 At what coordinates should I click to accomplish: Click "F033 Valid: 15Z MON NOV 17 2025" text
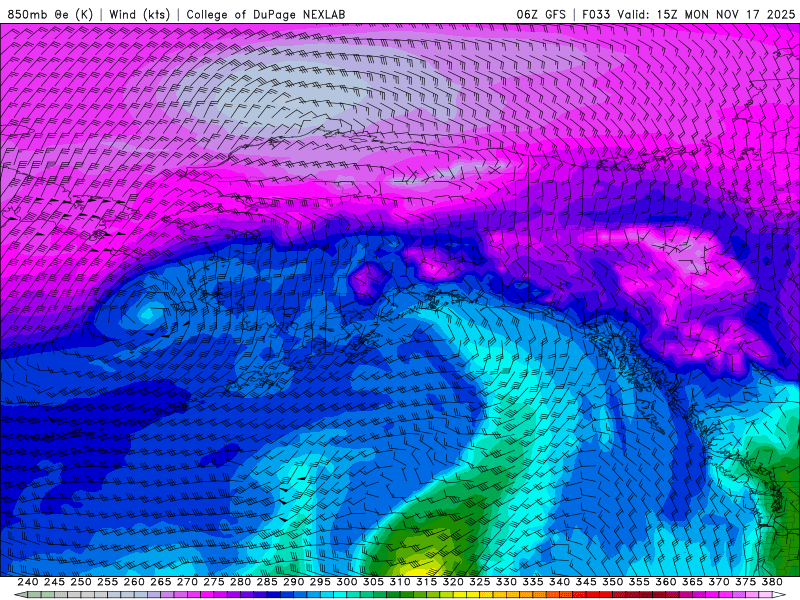[x=689, y=14]
